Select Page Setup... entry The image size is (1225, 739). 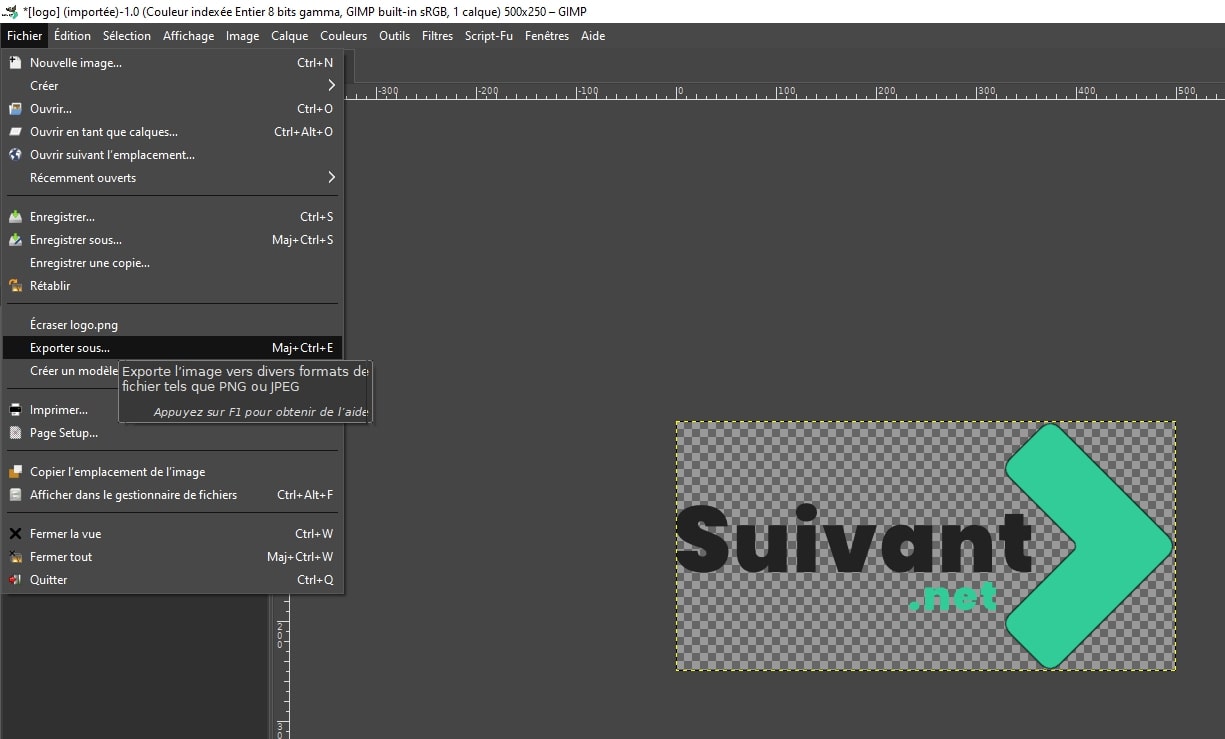click(x=172, y=433)
